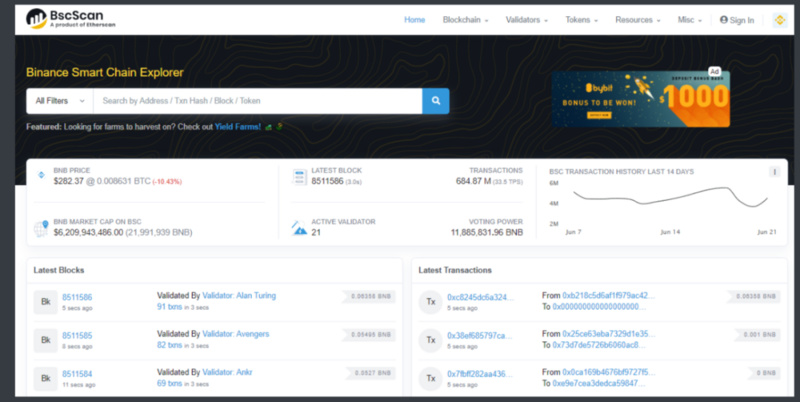Click the Binance logo icon in navbar
The height and width of the screenshot is (402, 800).
pos(778,20)
